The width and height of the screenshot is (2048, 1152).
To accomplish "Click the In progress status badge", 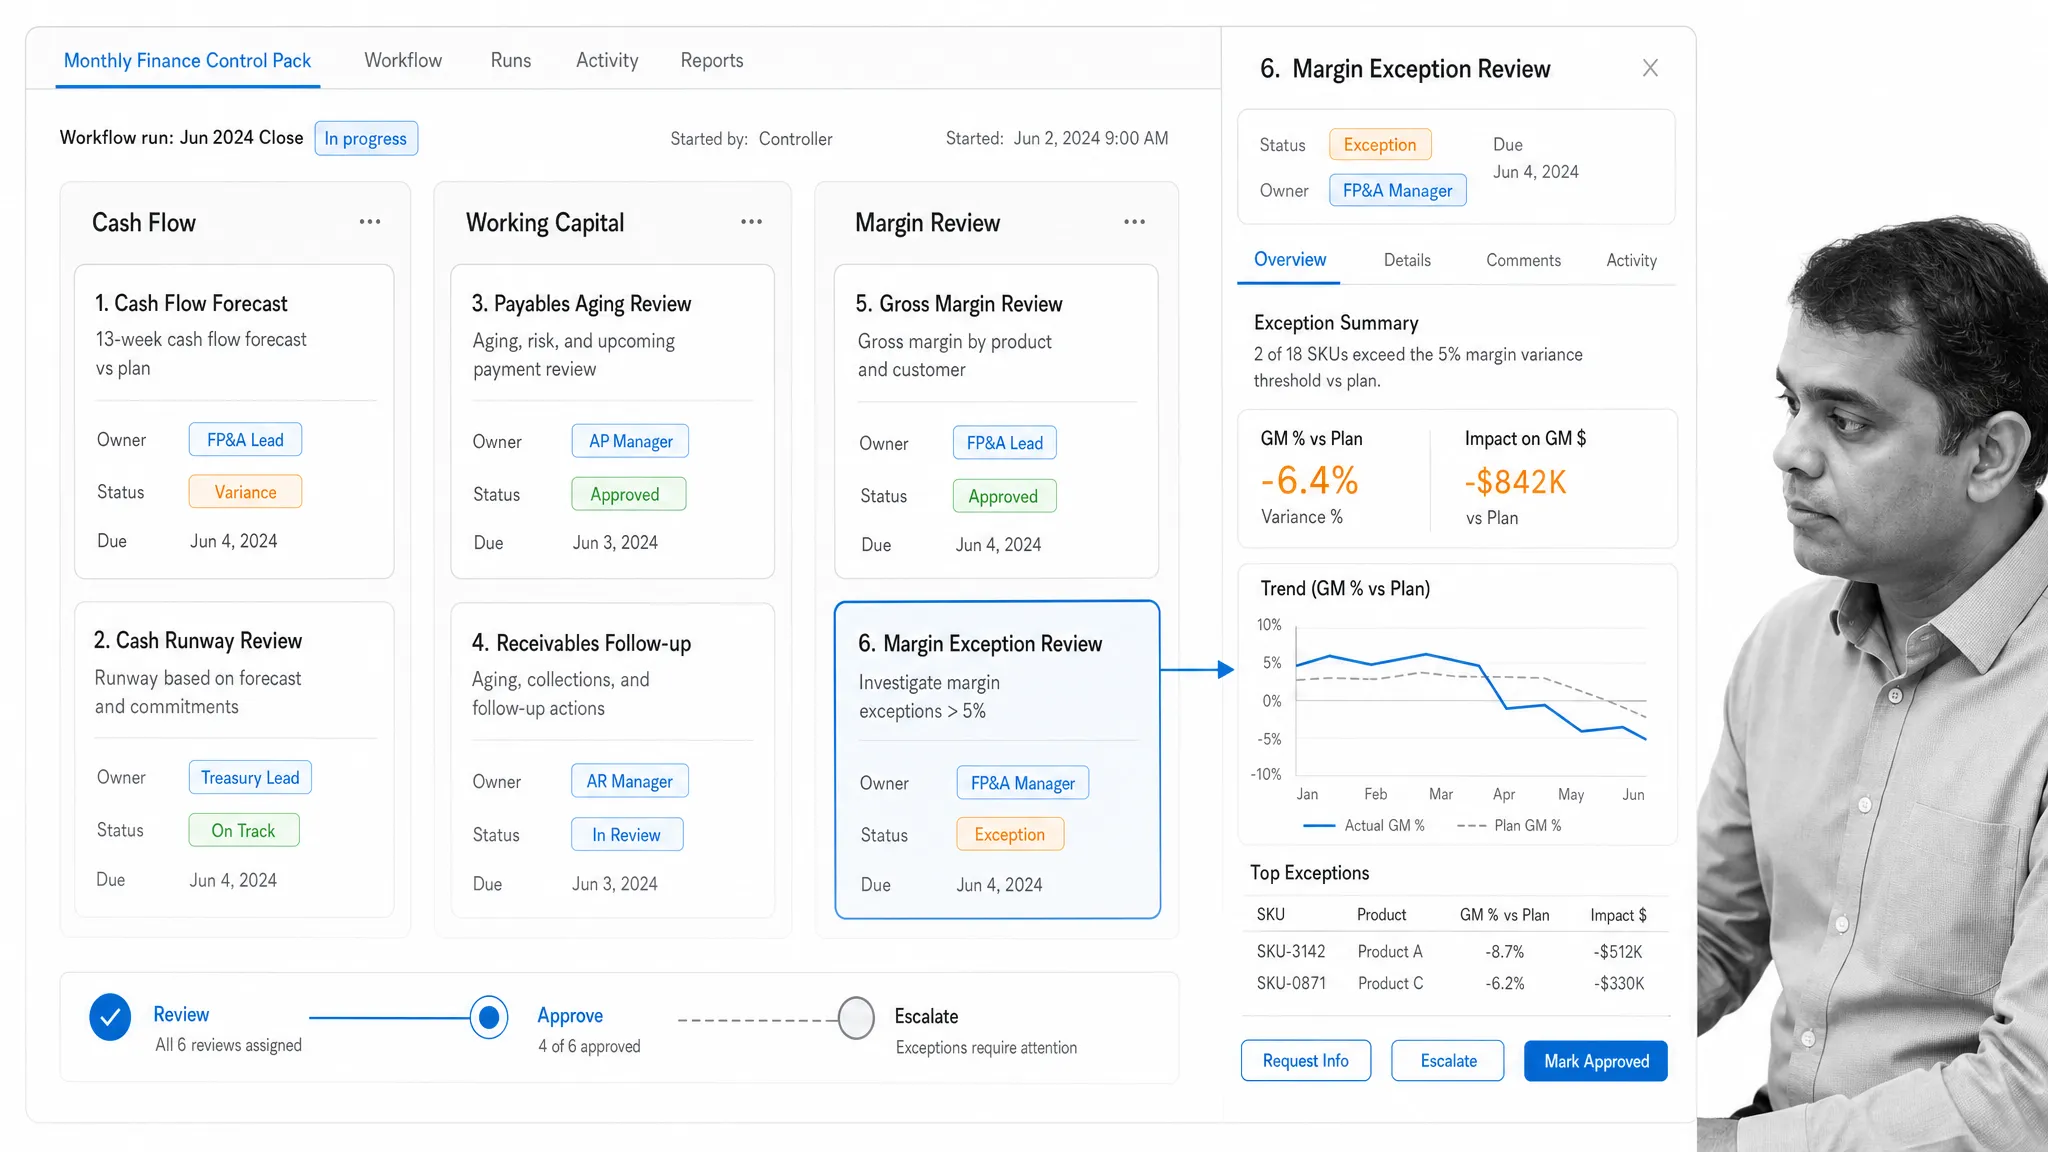I will coord(366,138).
